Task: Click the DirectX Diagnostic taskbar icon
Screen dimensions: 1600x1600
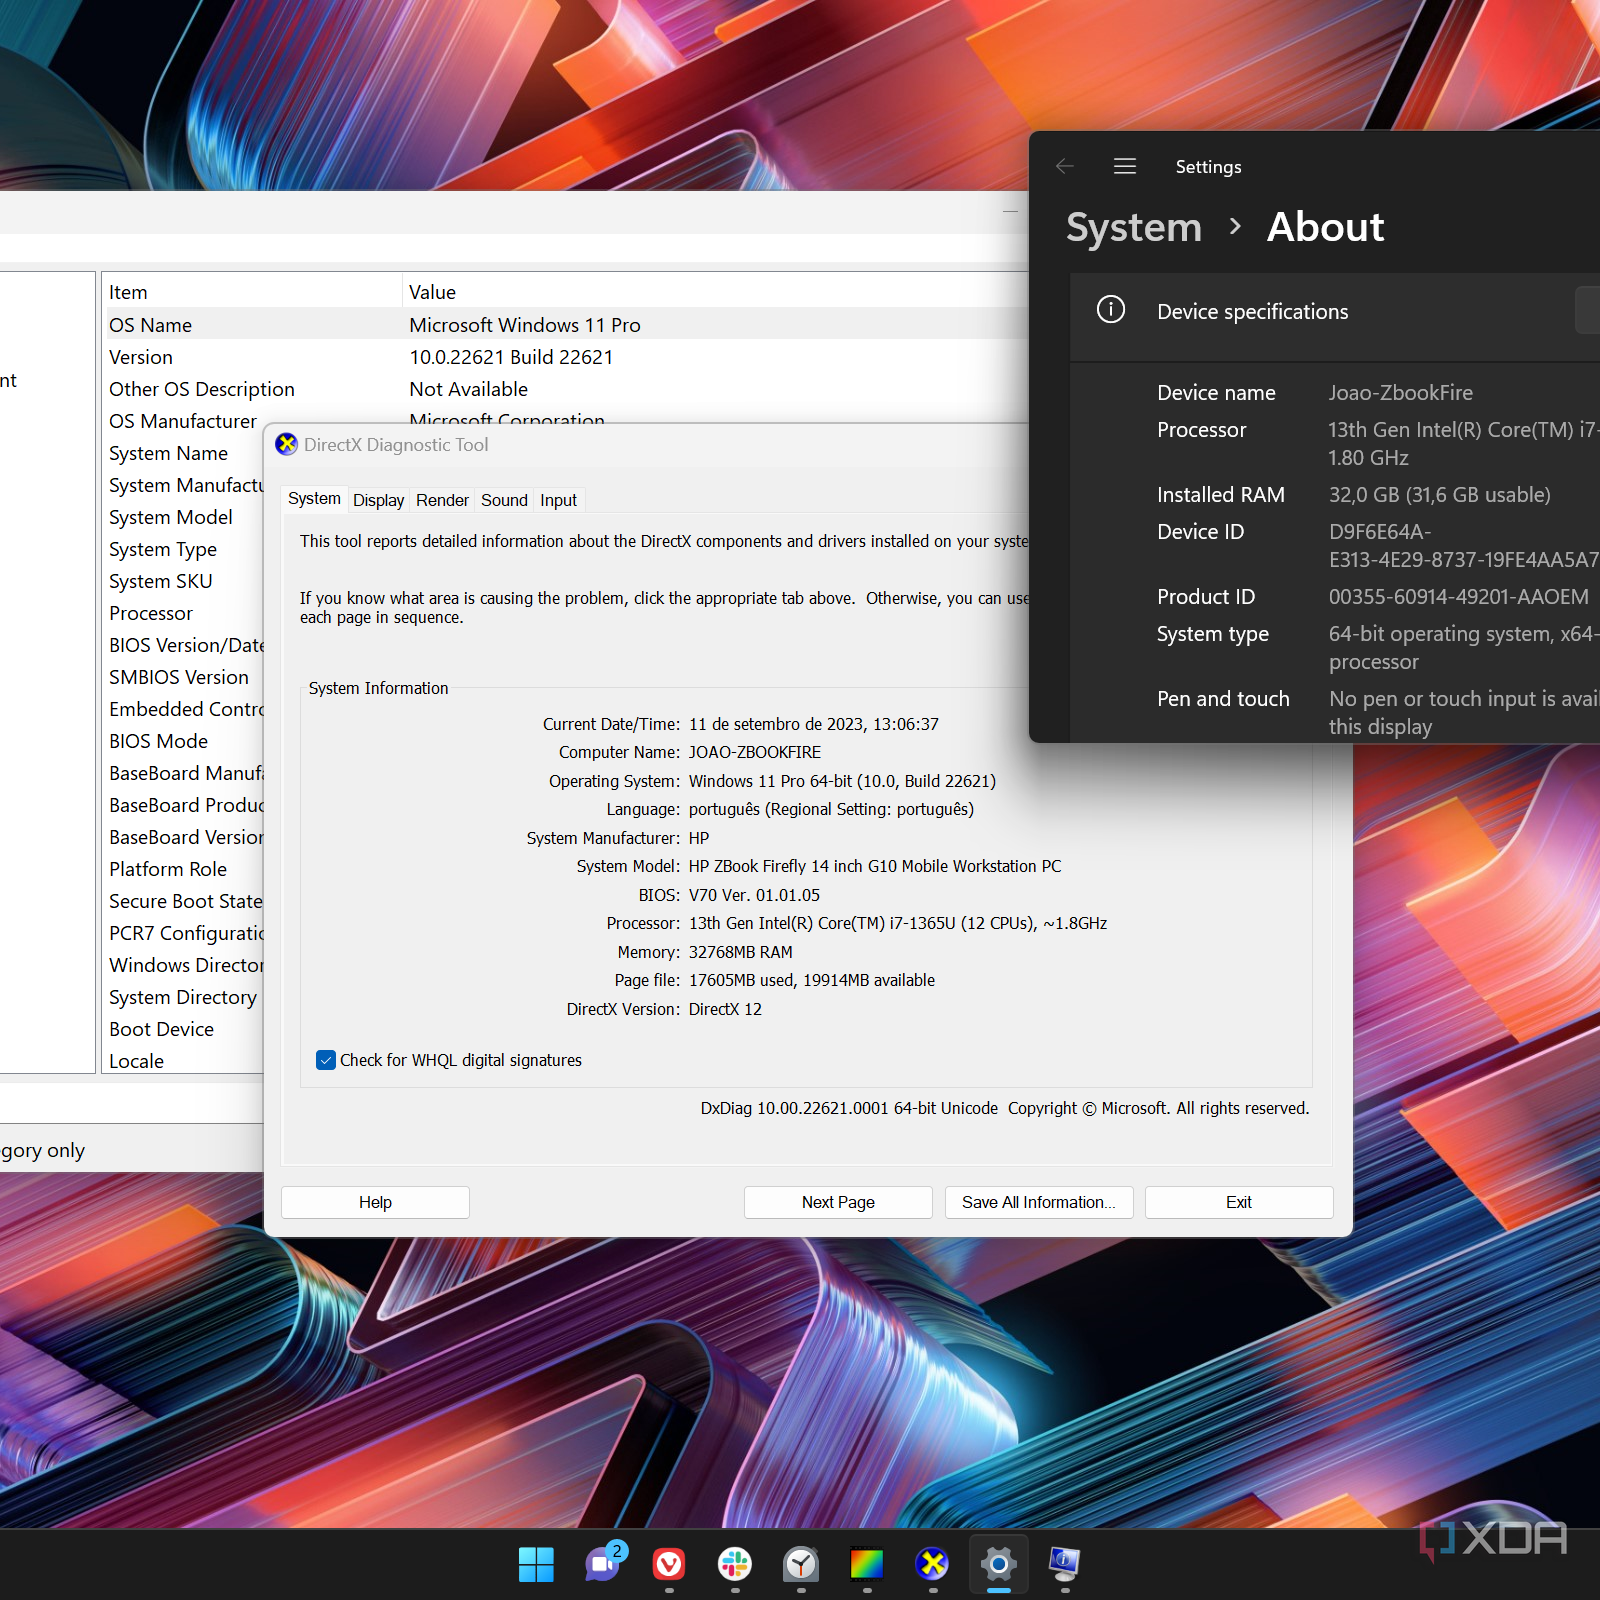Action: [933, 1564]
